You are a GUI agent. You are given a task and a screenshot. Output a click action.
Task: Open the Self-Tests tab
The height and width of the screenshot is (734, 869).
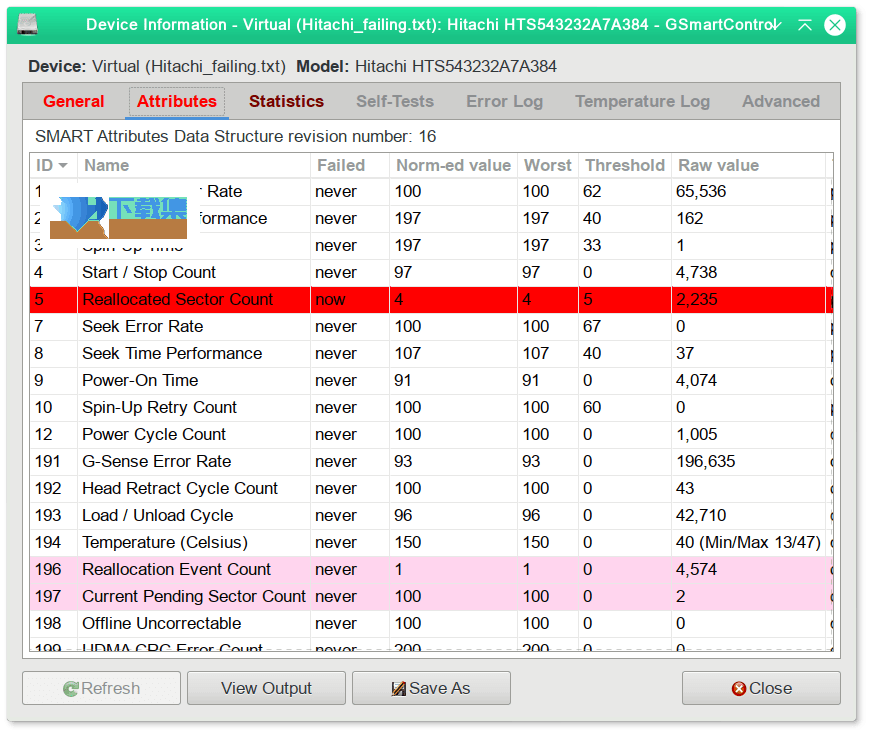395,101
